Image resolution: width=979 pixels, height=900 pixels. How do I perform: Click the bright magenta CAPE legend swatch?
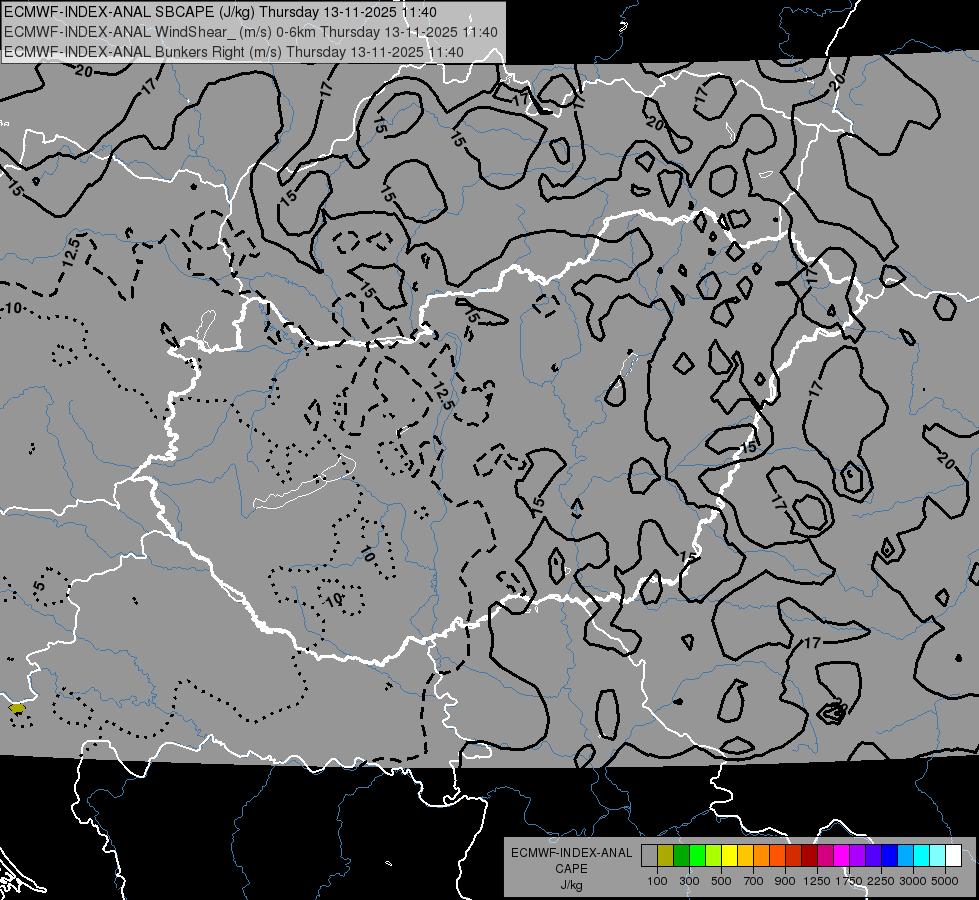click(x=842, y=856)
